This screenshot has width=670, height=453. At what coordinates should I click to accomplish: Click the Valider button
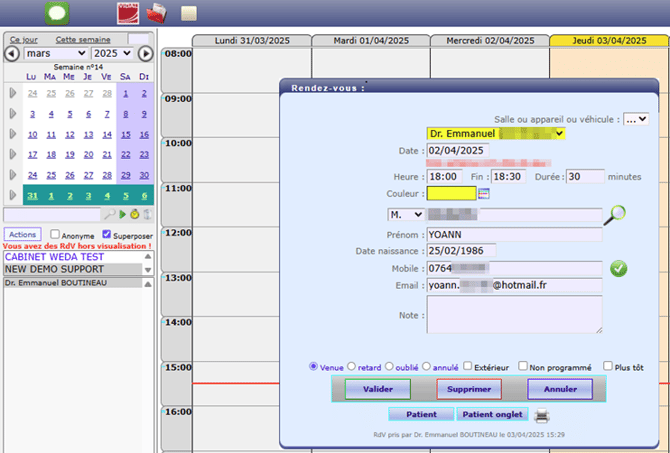click(378, 389)
